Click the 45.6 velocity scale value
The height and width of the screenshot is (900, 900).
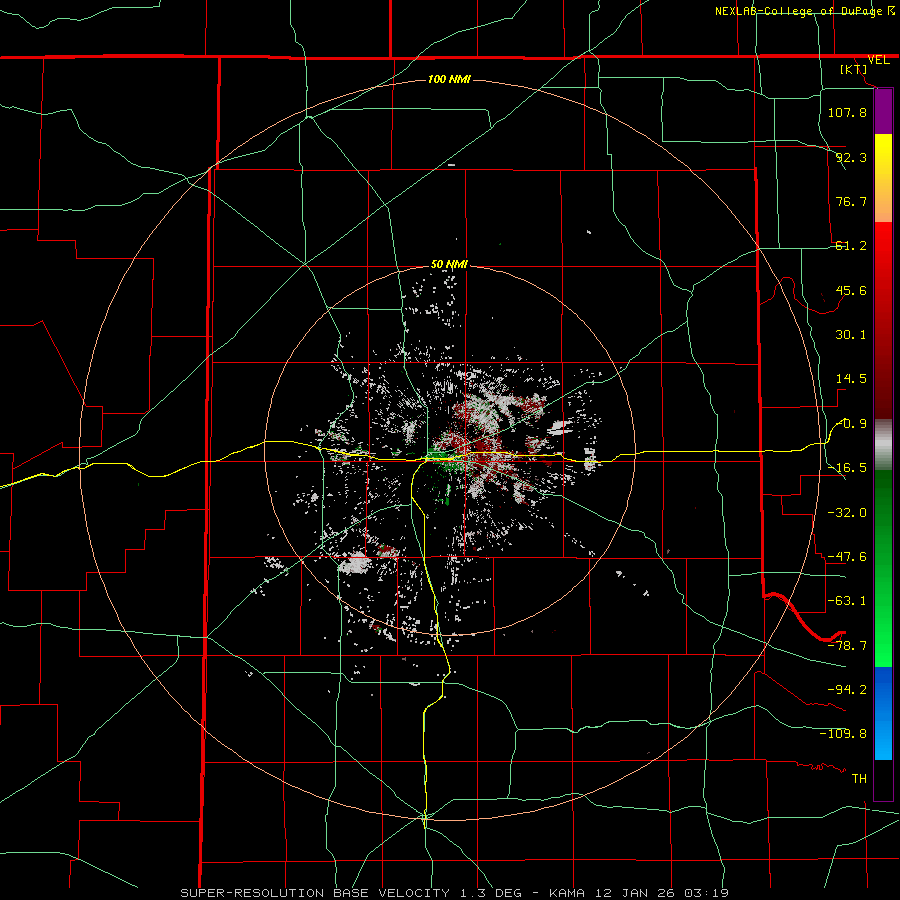(x=851, y=290)
